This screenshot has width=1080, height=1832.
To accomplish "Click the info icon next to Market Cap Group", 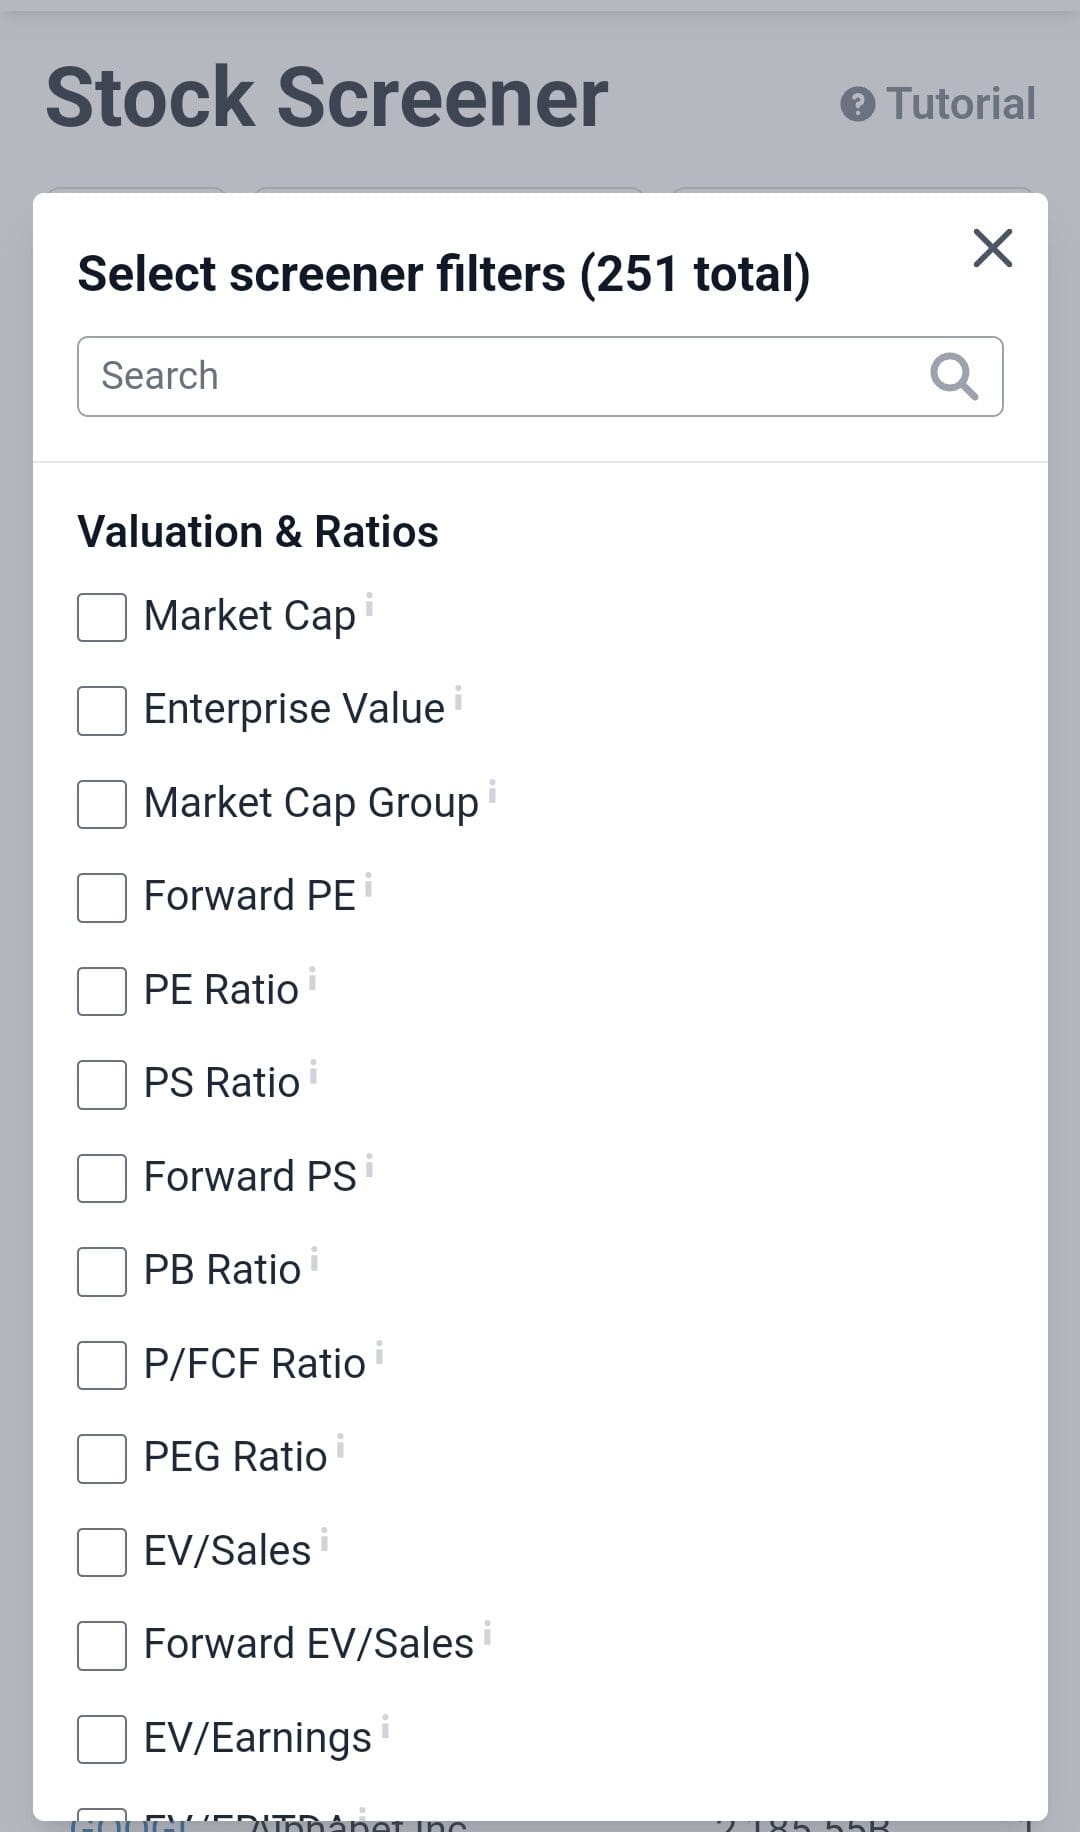I will pos(494,789).
